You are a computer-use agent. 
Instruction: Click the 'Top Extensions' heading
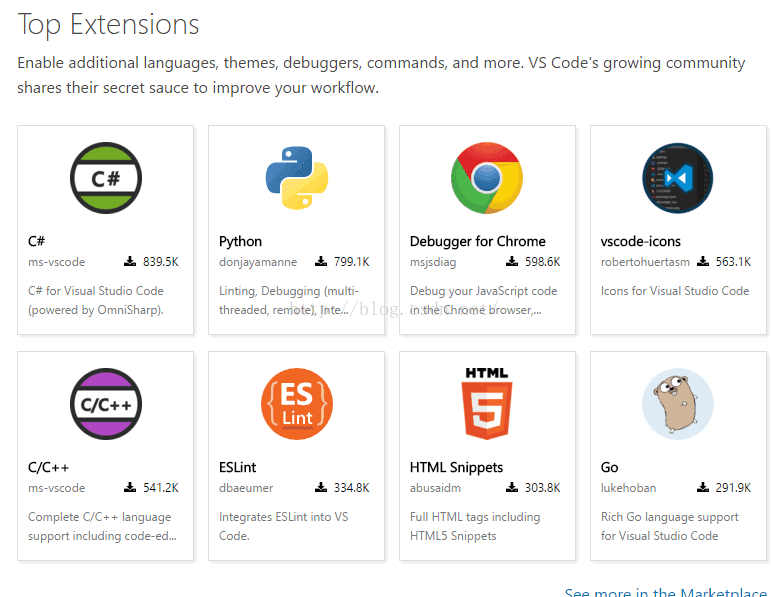(108, 25)
